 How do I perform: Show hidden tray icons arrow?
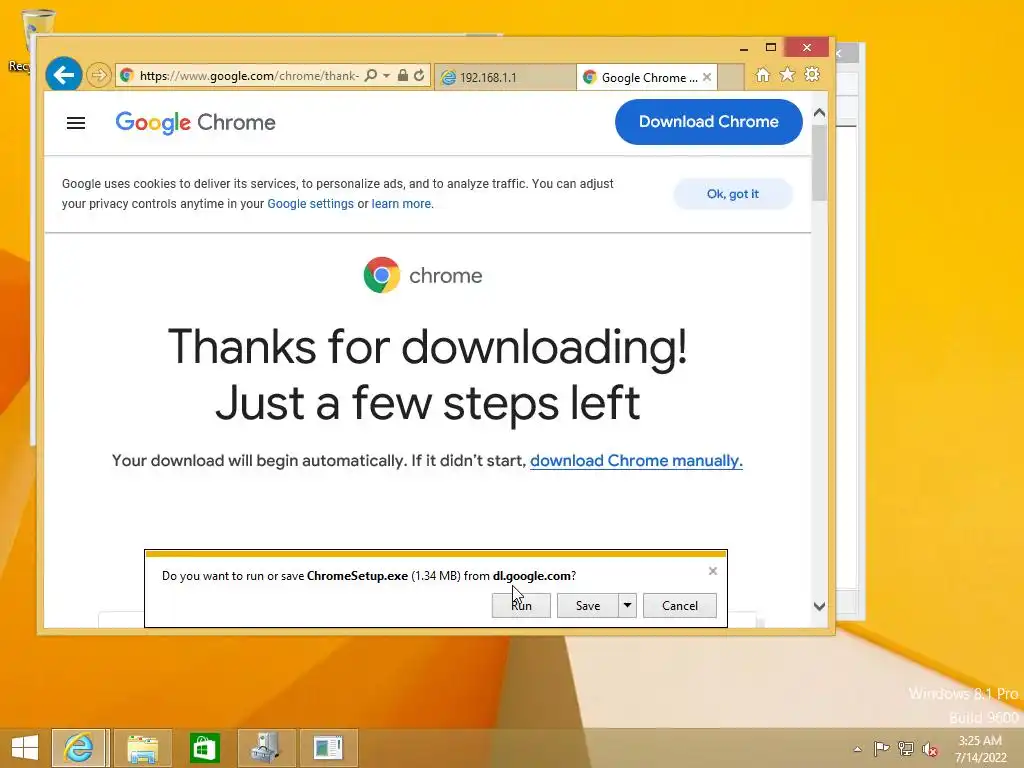pos(857,749)
